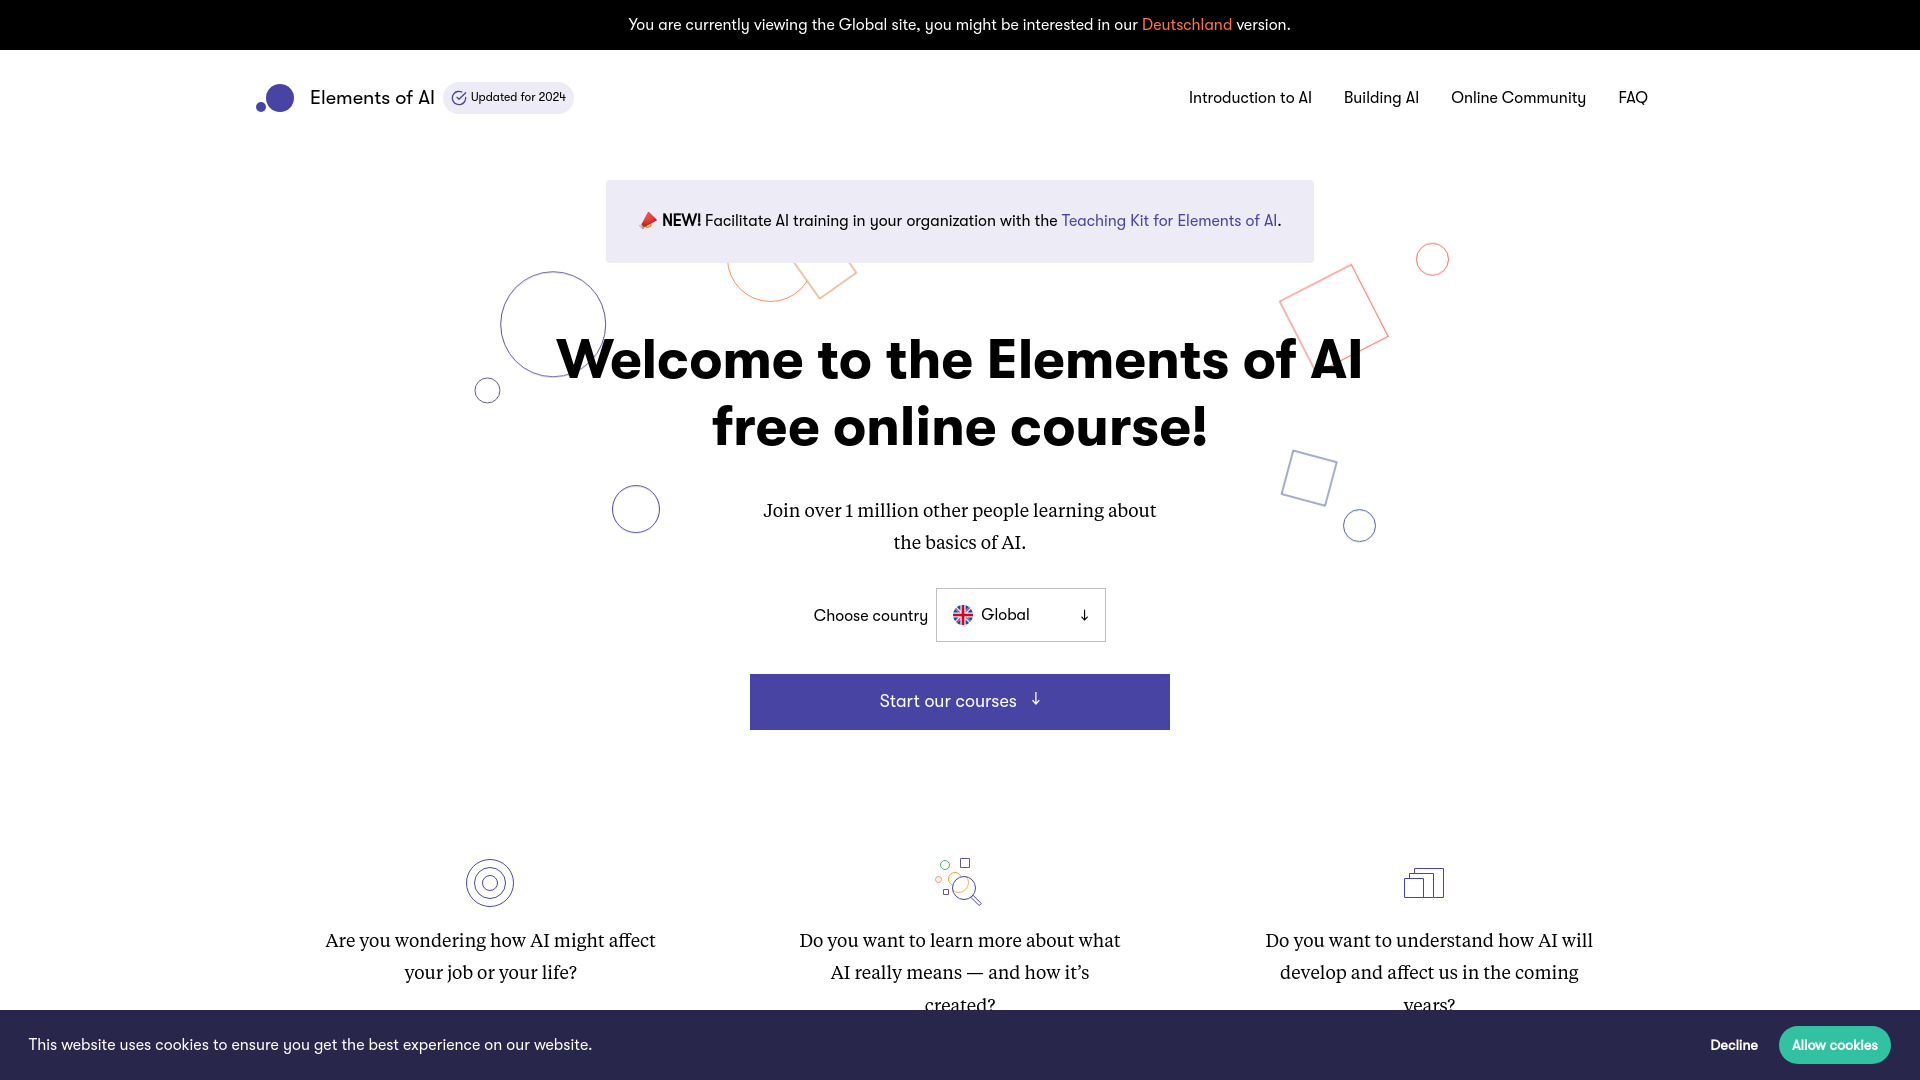
Task: Click the stacked panels icon
Action: point(1423,882)
